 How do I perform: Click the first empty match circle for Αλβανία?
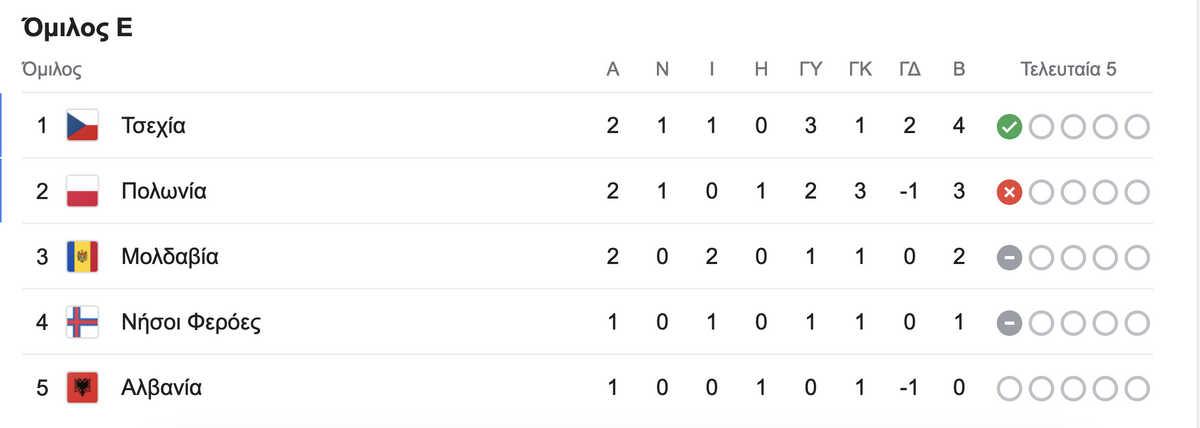coord(1009,387)
